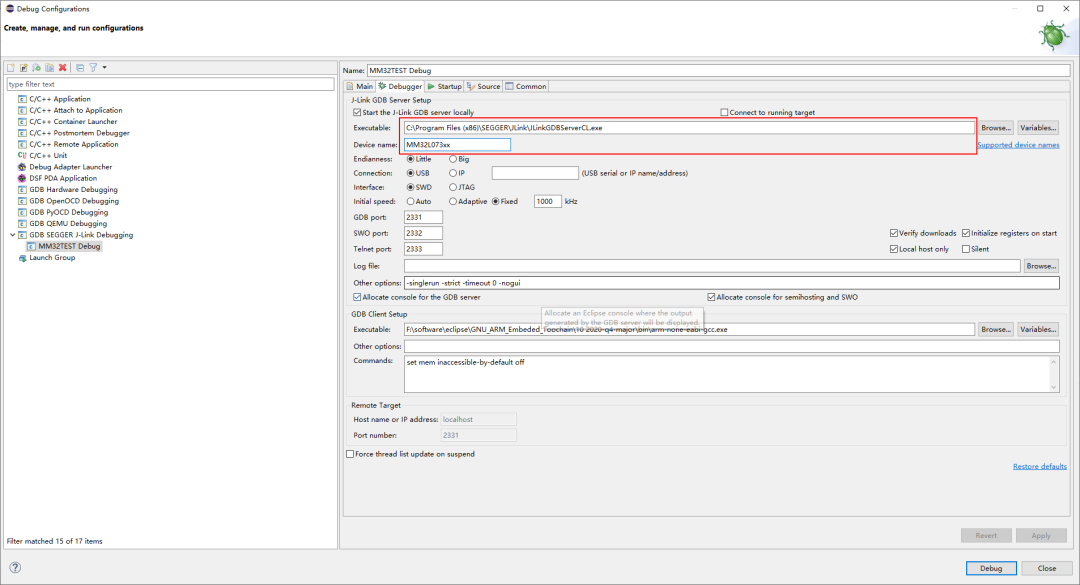The height and width of the screenshot is (585, 1080).
Task: Click icon of GDB Hardware Debugging
Action: point(22,189)
